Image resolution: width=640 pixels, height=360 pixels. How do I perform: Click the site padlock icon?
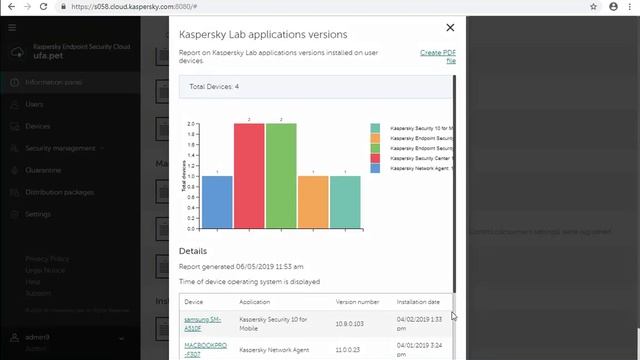[63, 7]
